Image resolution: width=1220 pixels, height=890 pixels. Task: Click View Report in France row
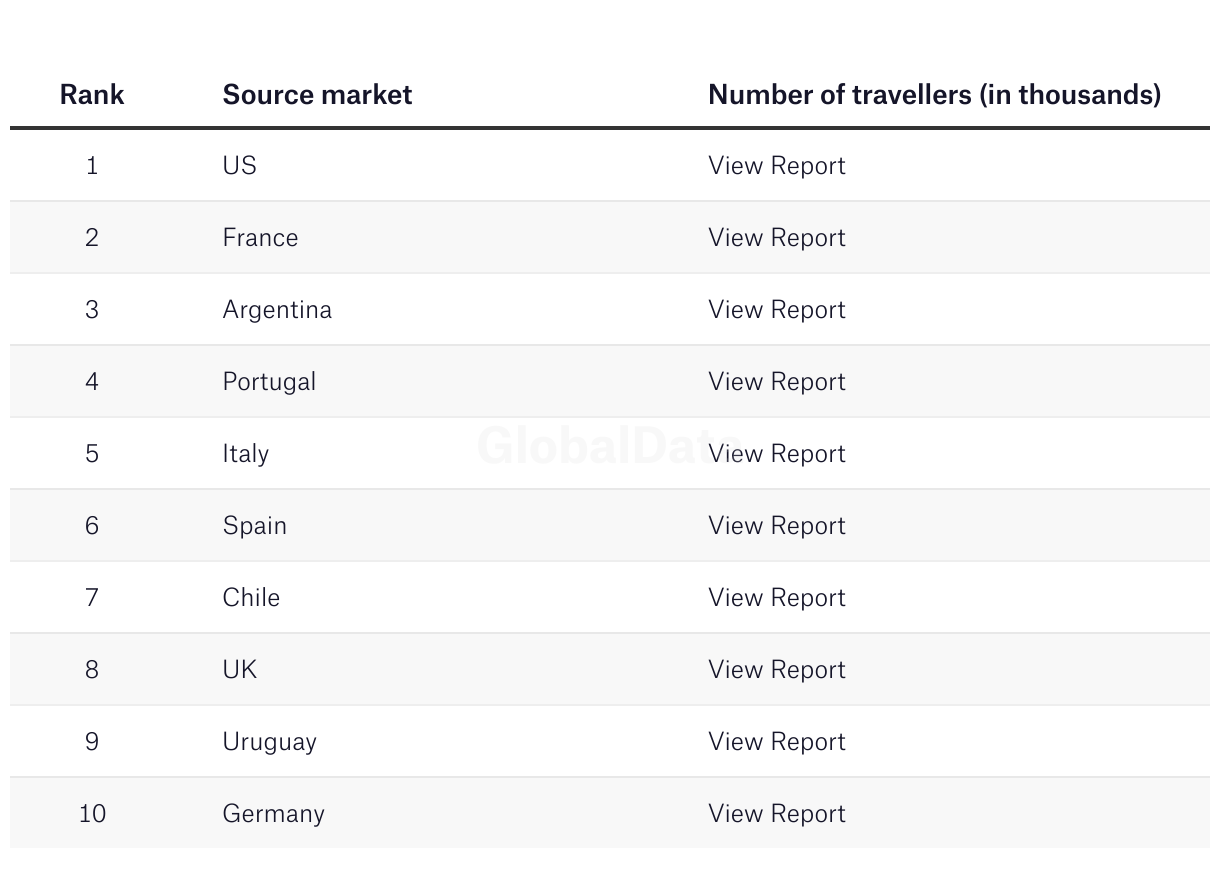776,237
